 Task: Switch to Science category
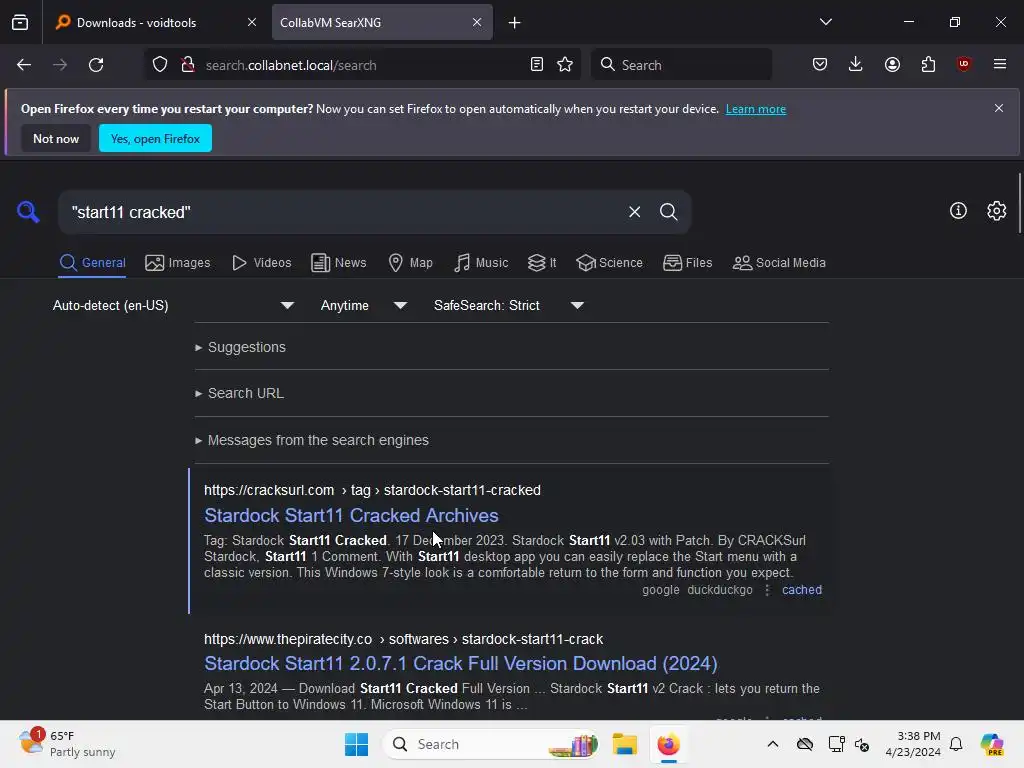click(x=609, y=263)
